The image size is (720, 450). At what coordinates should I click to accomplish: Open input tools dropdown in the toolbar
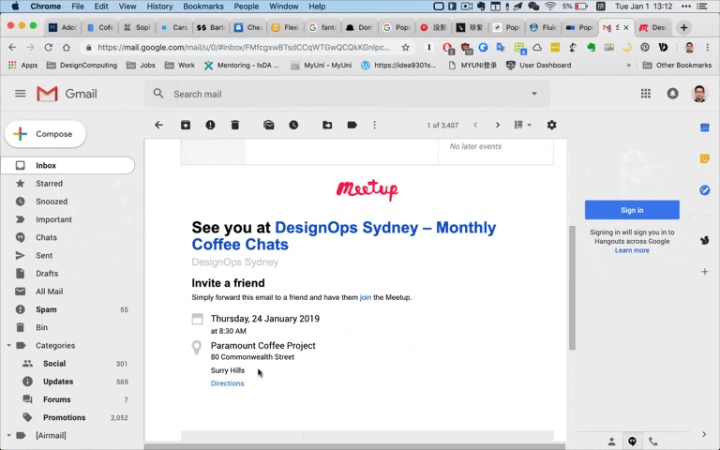pos(521,125)
